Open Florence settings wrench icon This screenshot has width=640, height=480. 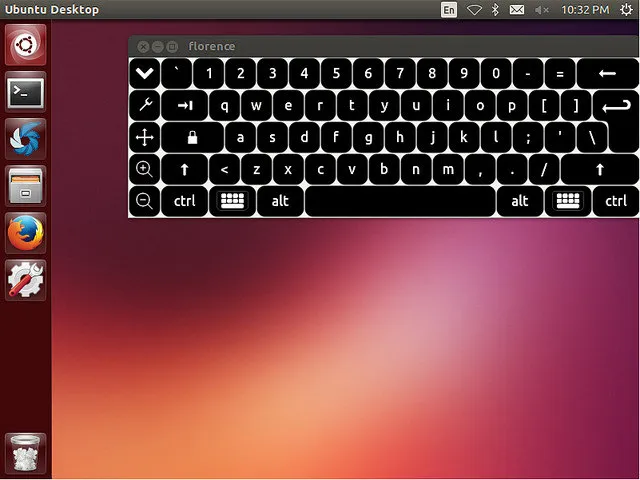coord(144,105)
